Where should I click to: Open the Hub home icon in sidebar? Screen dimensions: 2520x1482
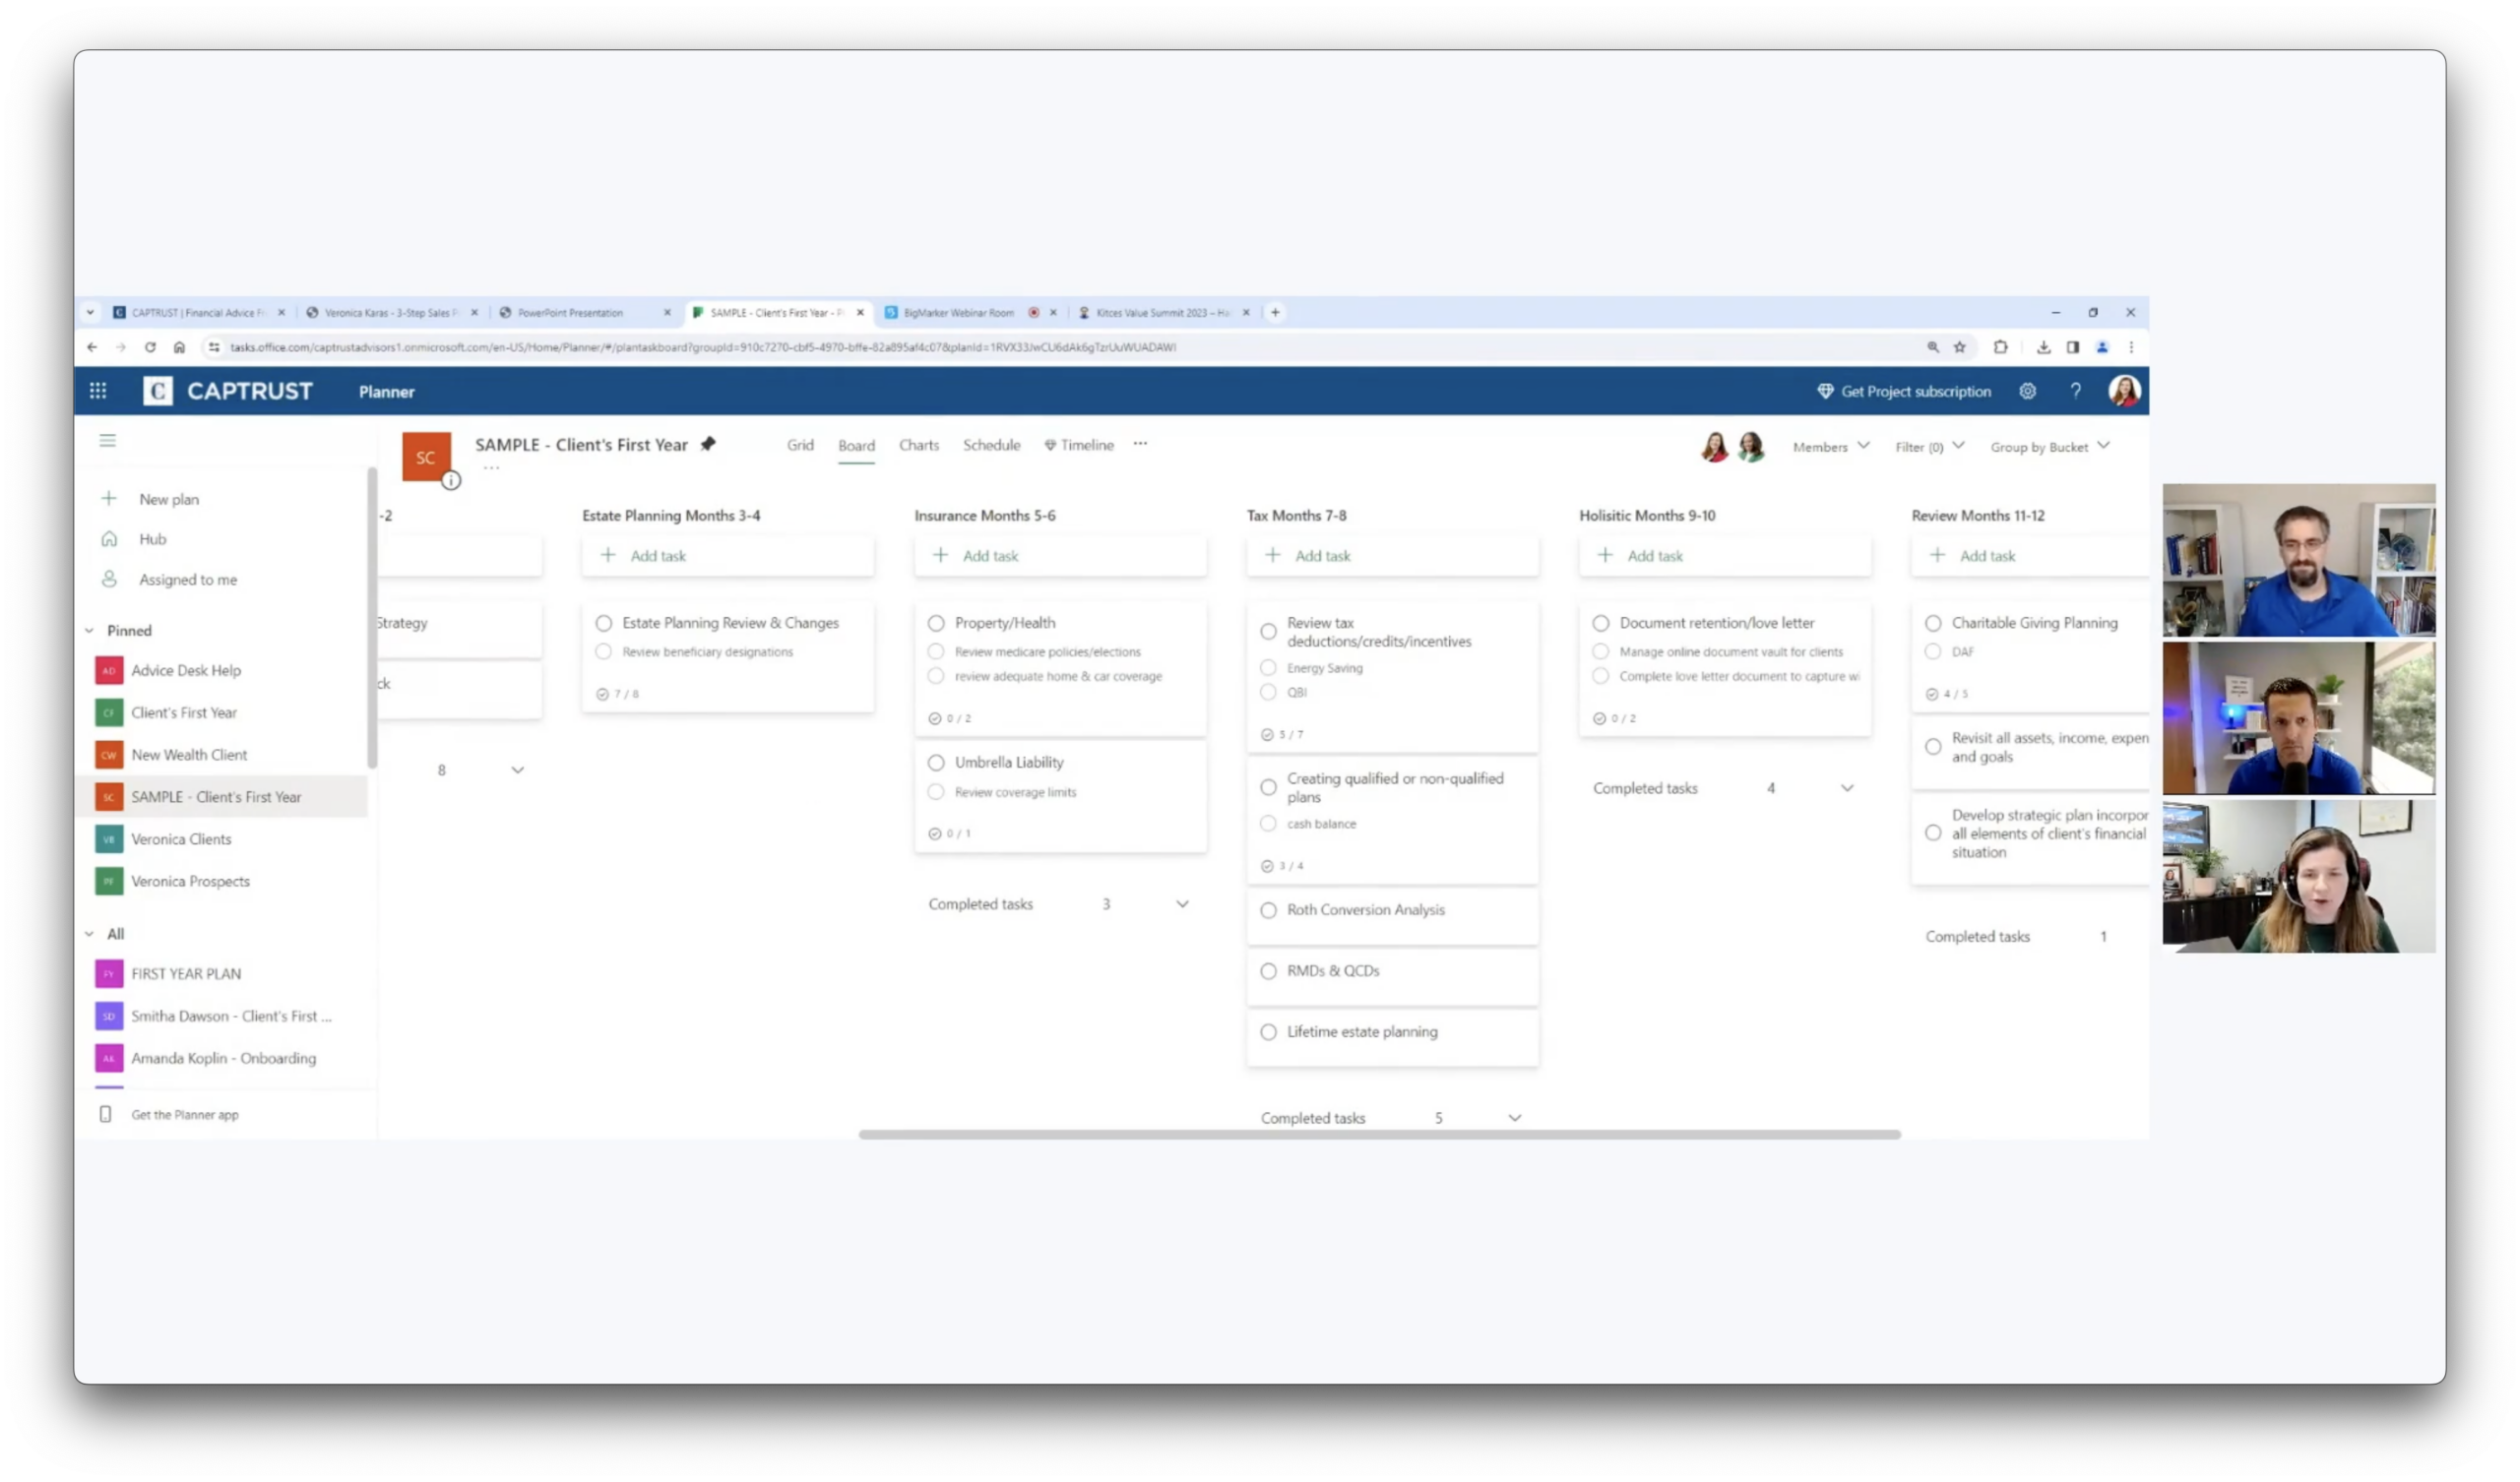pyautogui.click(x=109, y=539)
